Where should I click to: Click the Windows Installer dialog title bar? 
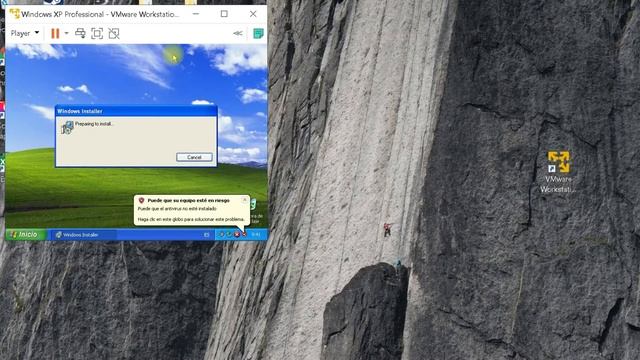(x=136, y=111)
